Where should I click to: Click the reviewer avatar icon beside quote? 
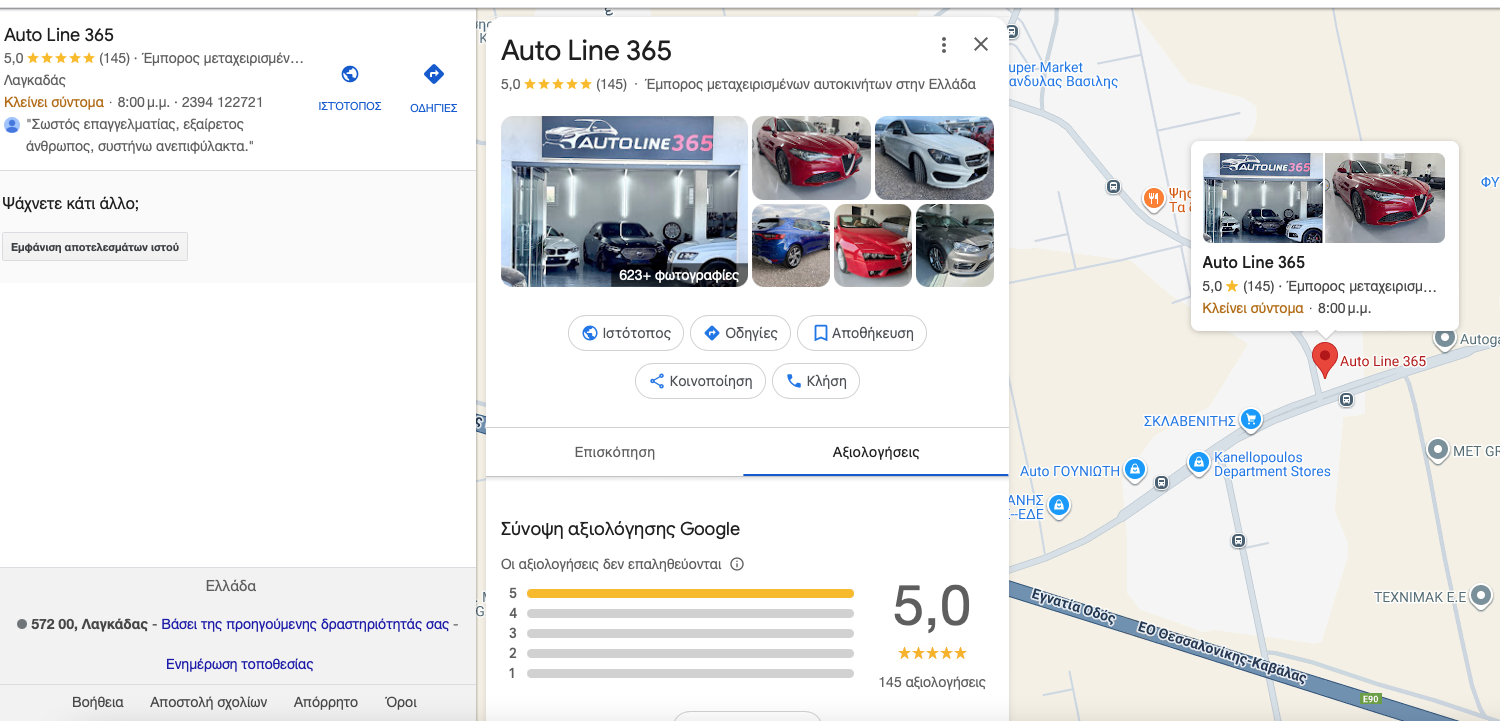(12, 125)
